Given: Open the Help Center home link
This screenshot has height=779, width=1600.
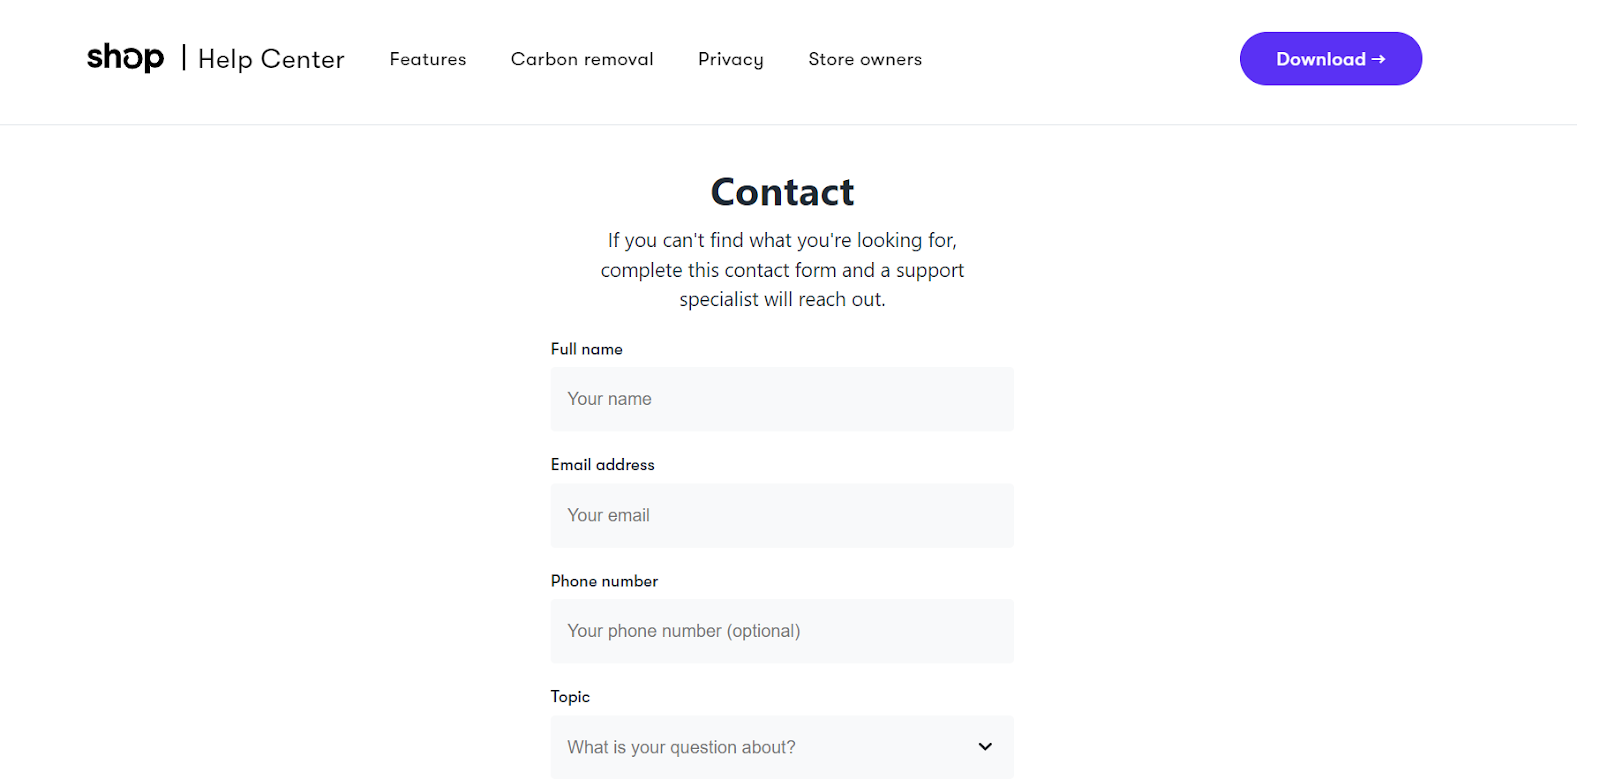Looking at the screenshot, I should tap(271, 59).
